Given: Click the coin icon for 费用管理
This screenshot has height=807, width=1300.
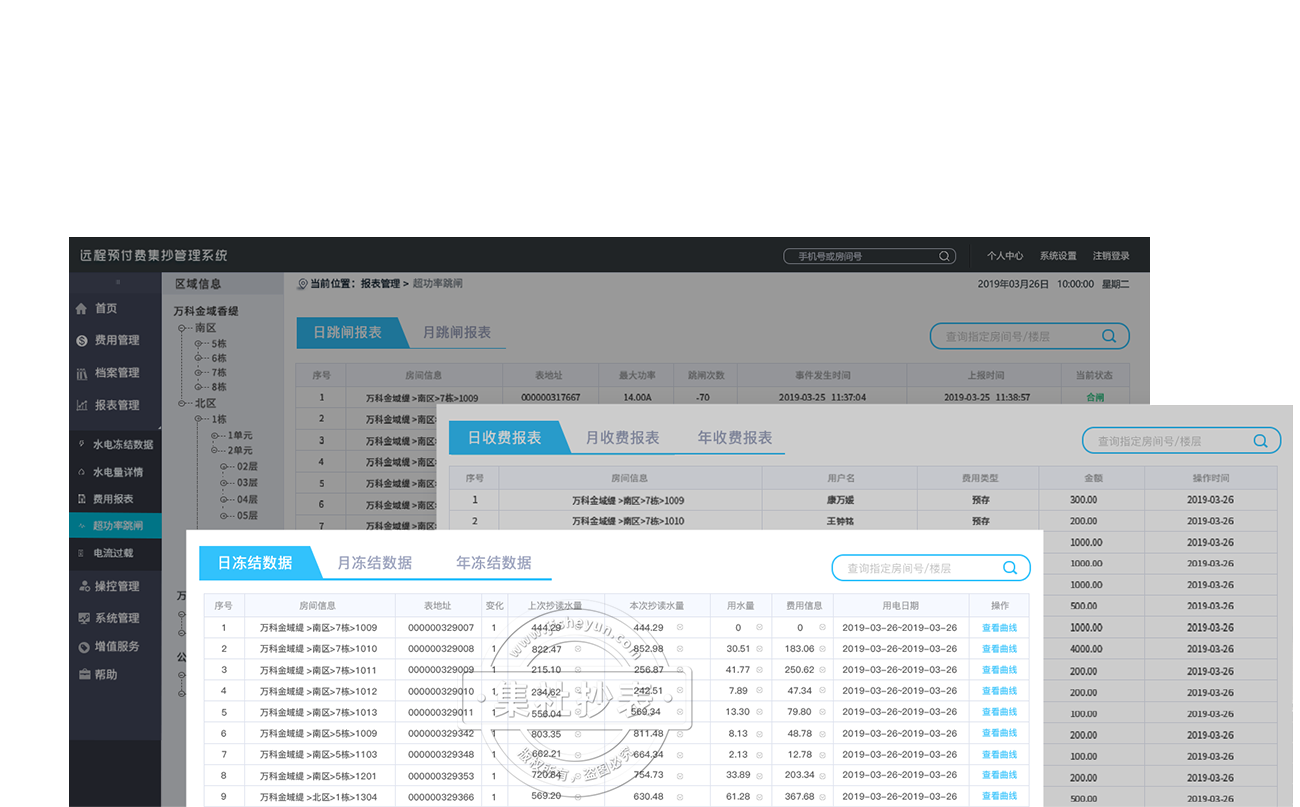Looking at the screenshot, I should (x=82, y=341).
